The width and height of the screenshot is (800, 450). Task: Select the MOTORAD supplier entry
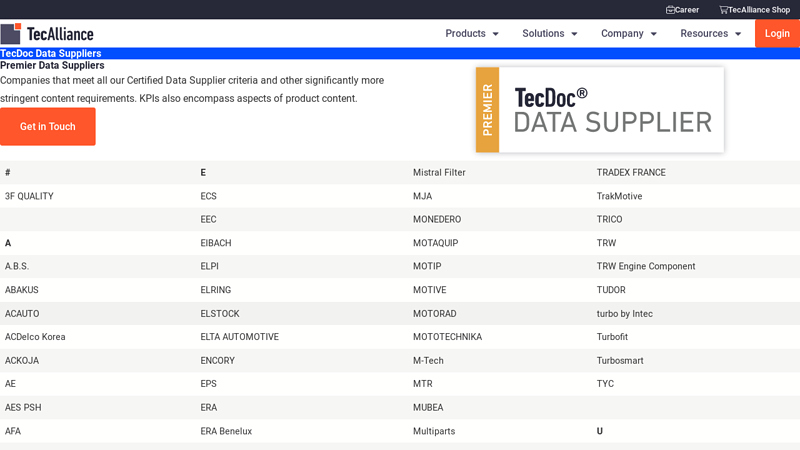(x=435, y=314)
